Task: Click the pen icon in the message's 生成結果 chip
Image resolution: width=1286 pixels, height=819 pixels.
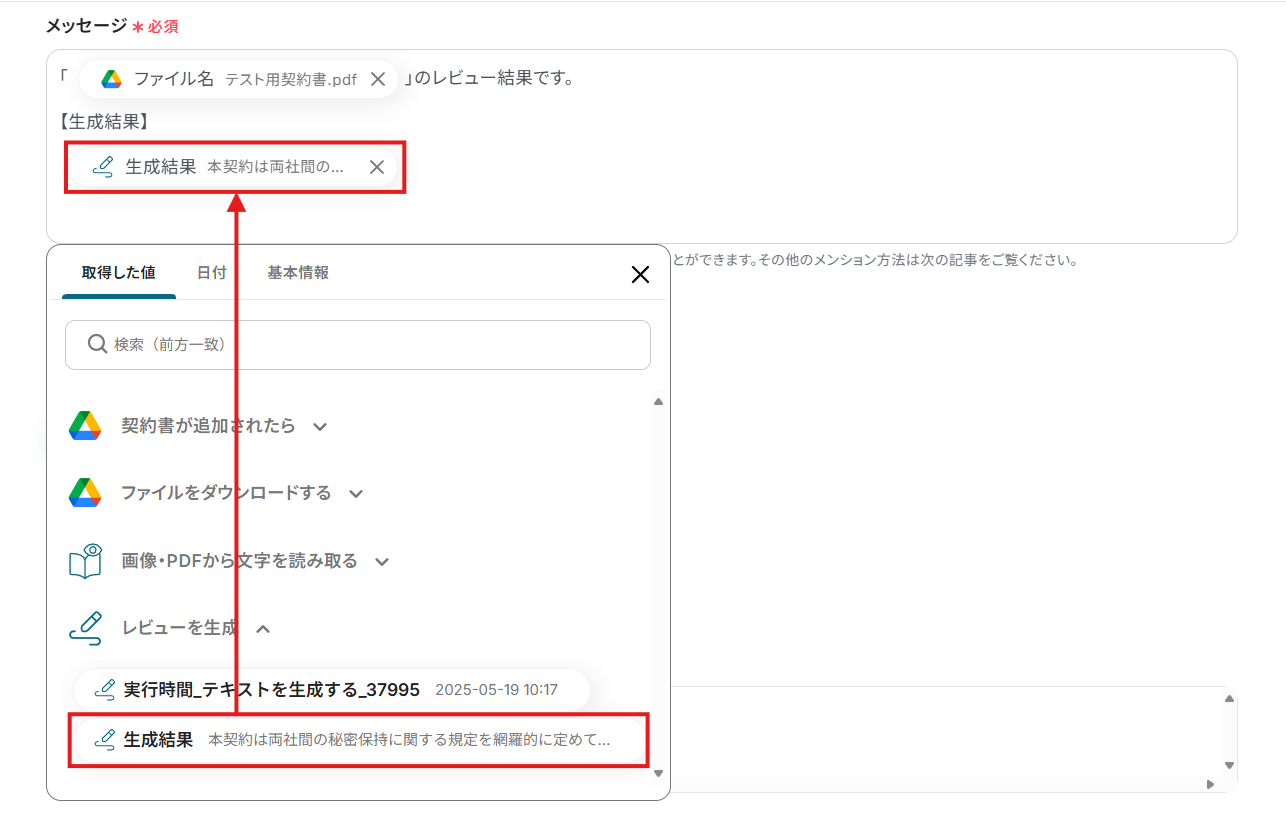Action: click(102, 167)
